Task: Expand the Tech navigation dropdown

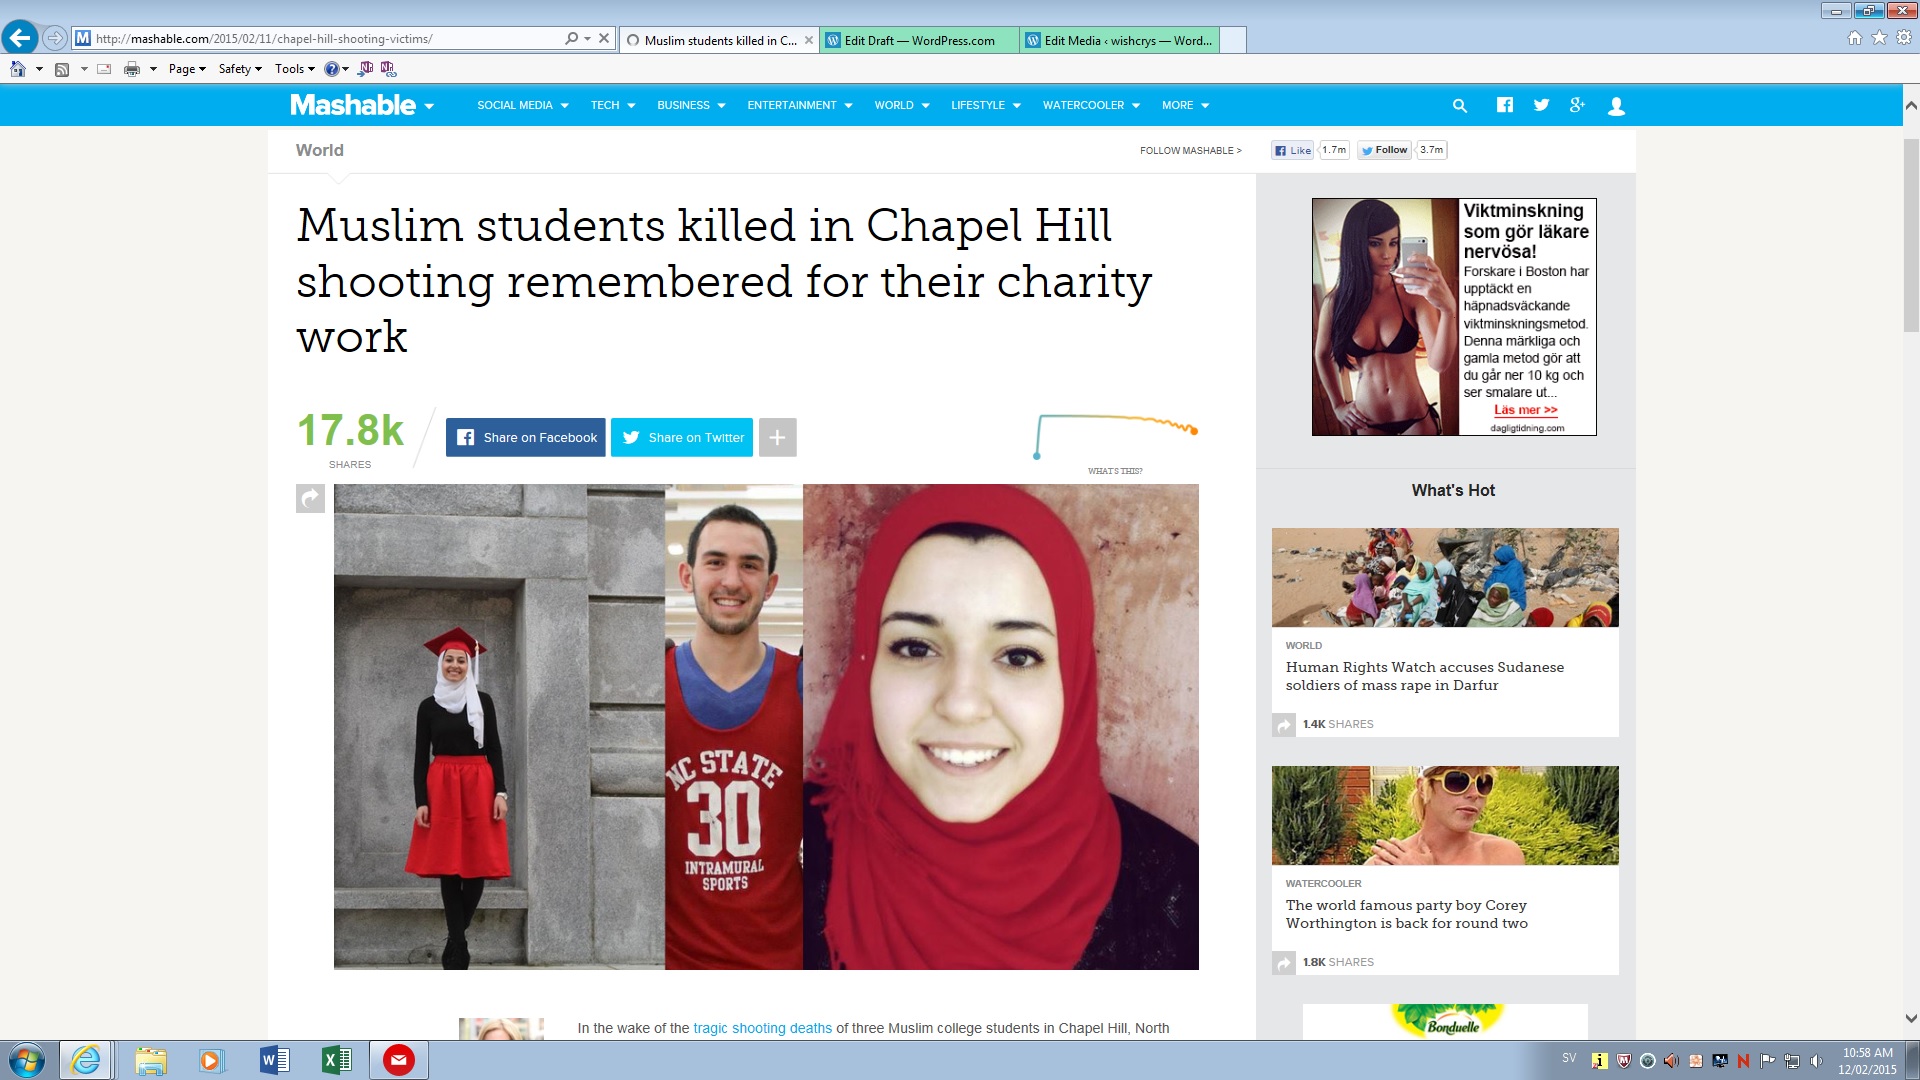Action: (x=612, y=105)
